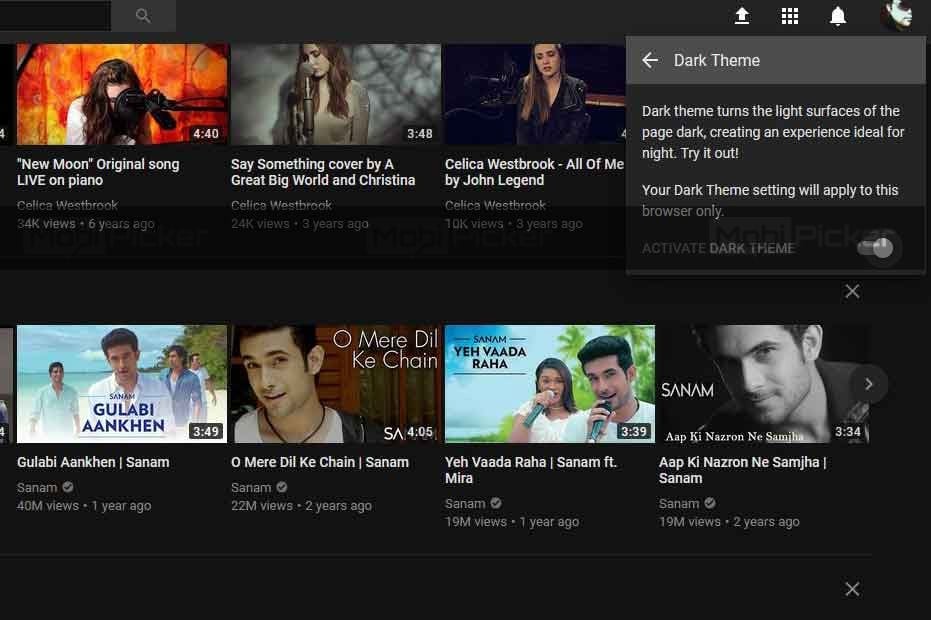Dismiss the Celica Westbrook shelf with X
The image size is (931, 620).
click(852, 291)
